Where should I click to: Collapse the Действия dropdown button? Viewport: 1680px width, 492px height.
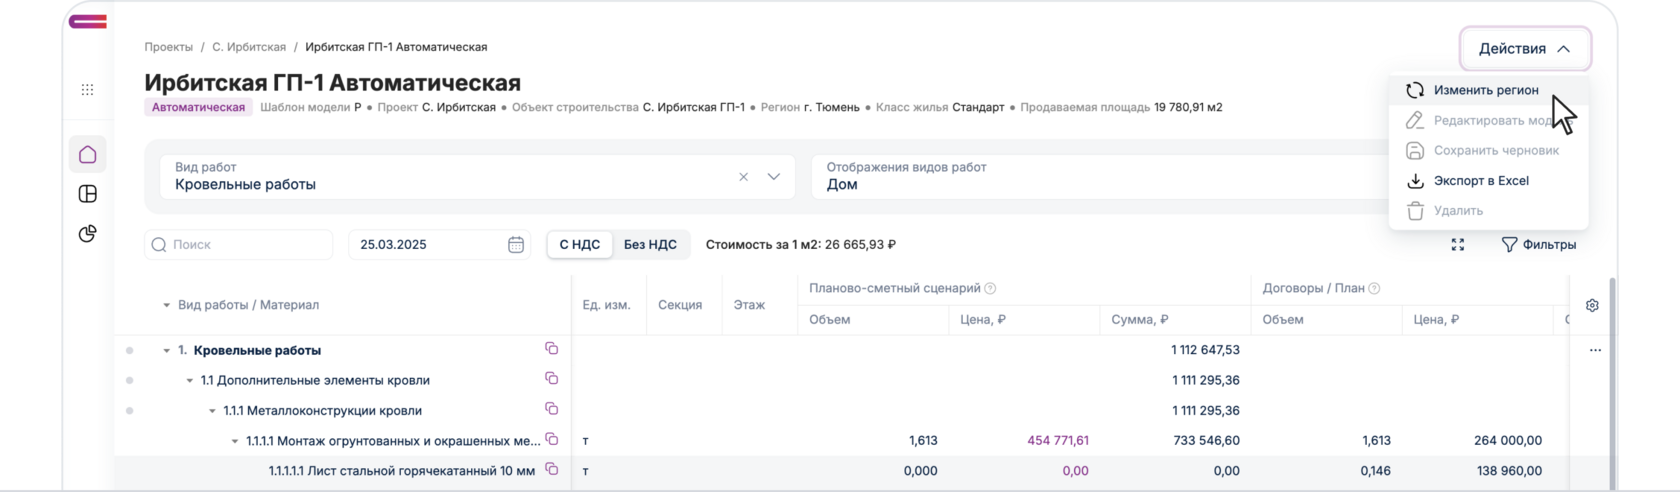coord(1524,48)
